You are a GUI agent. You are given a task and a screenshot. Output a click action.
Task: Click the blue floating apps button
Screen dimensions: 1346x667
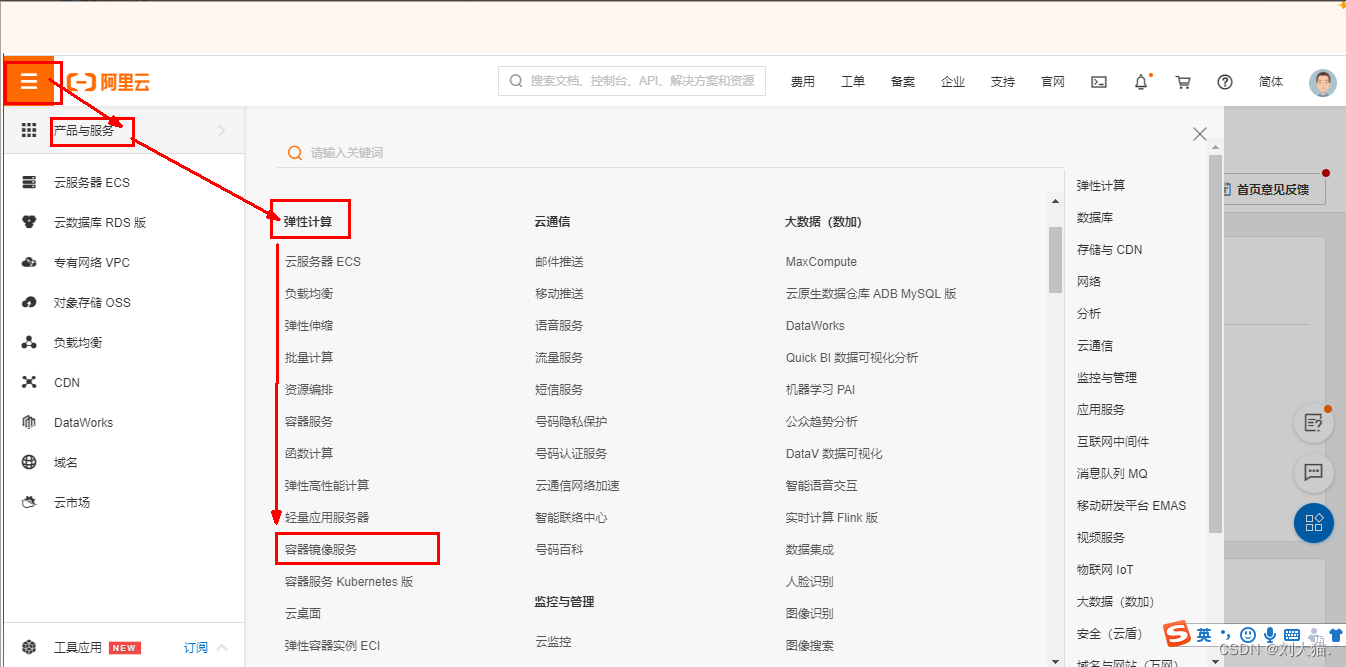click(x=1314, y=522)
